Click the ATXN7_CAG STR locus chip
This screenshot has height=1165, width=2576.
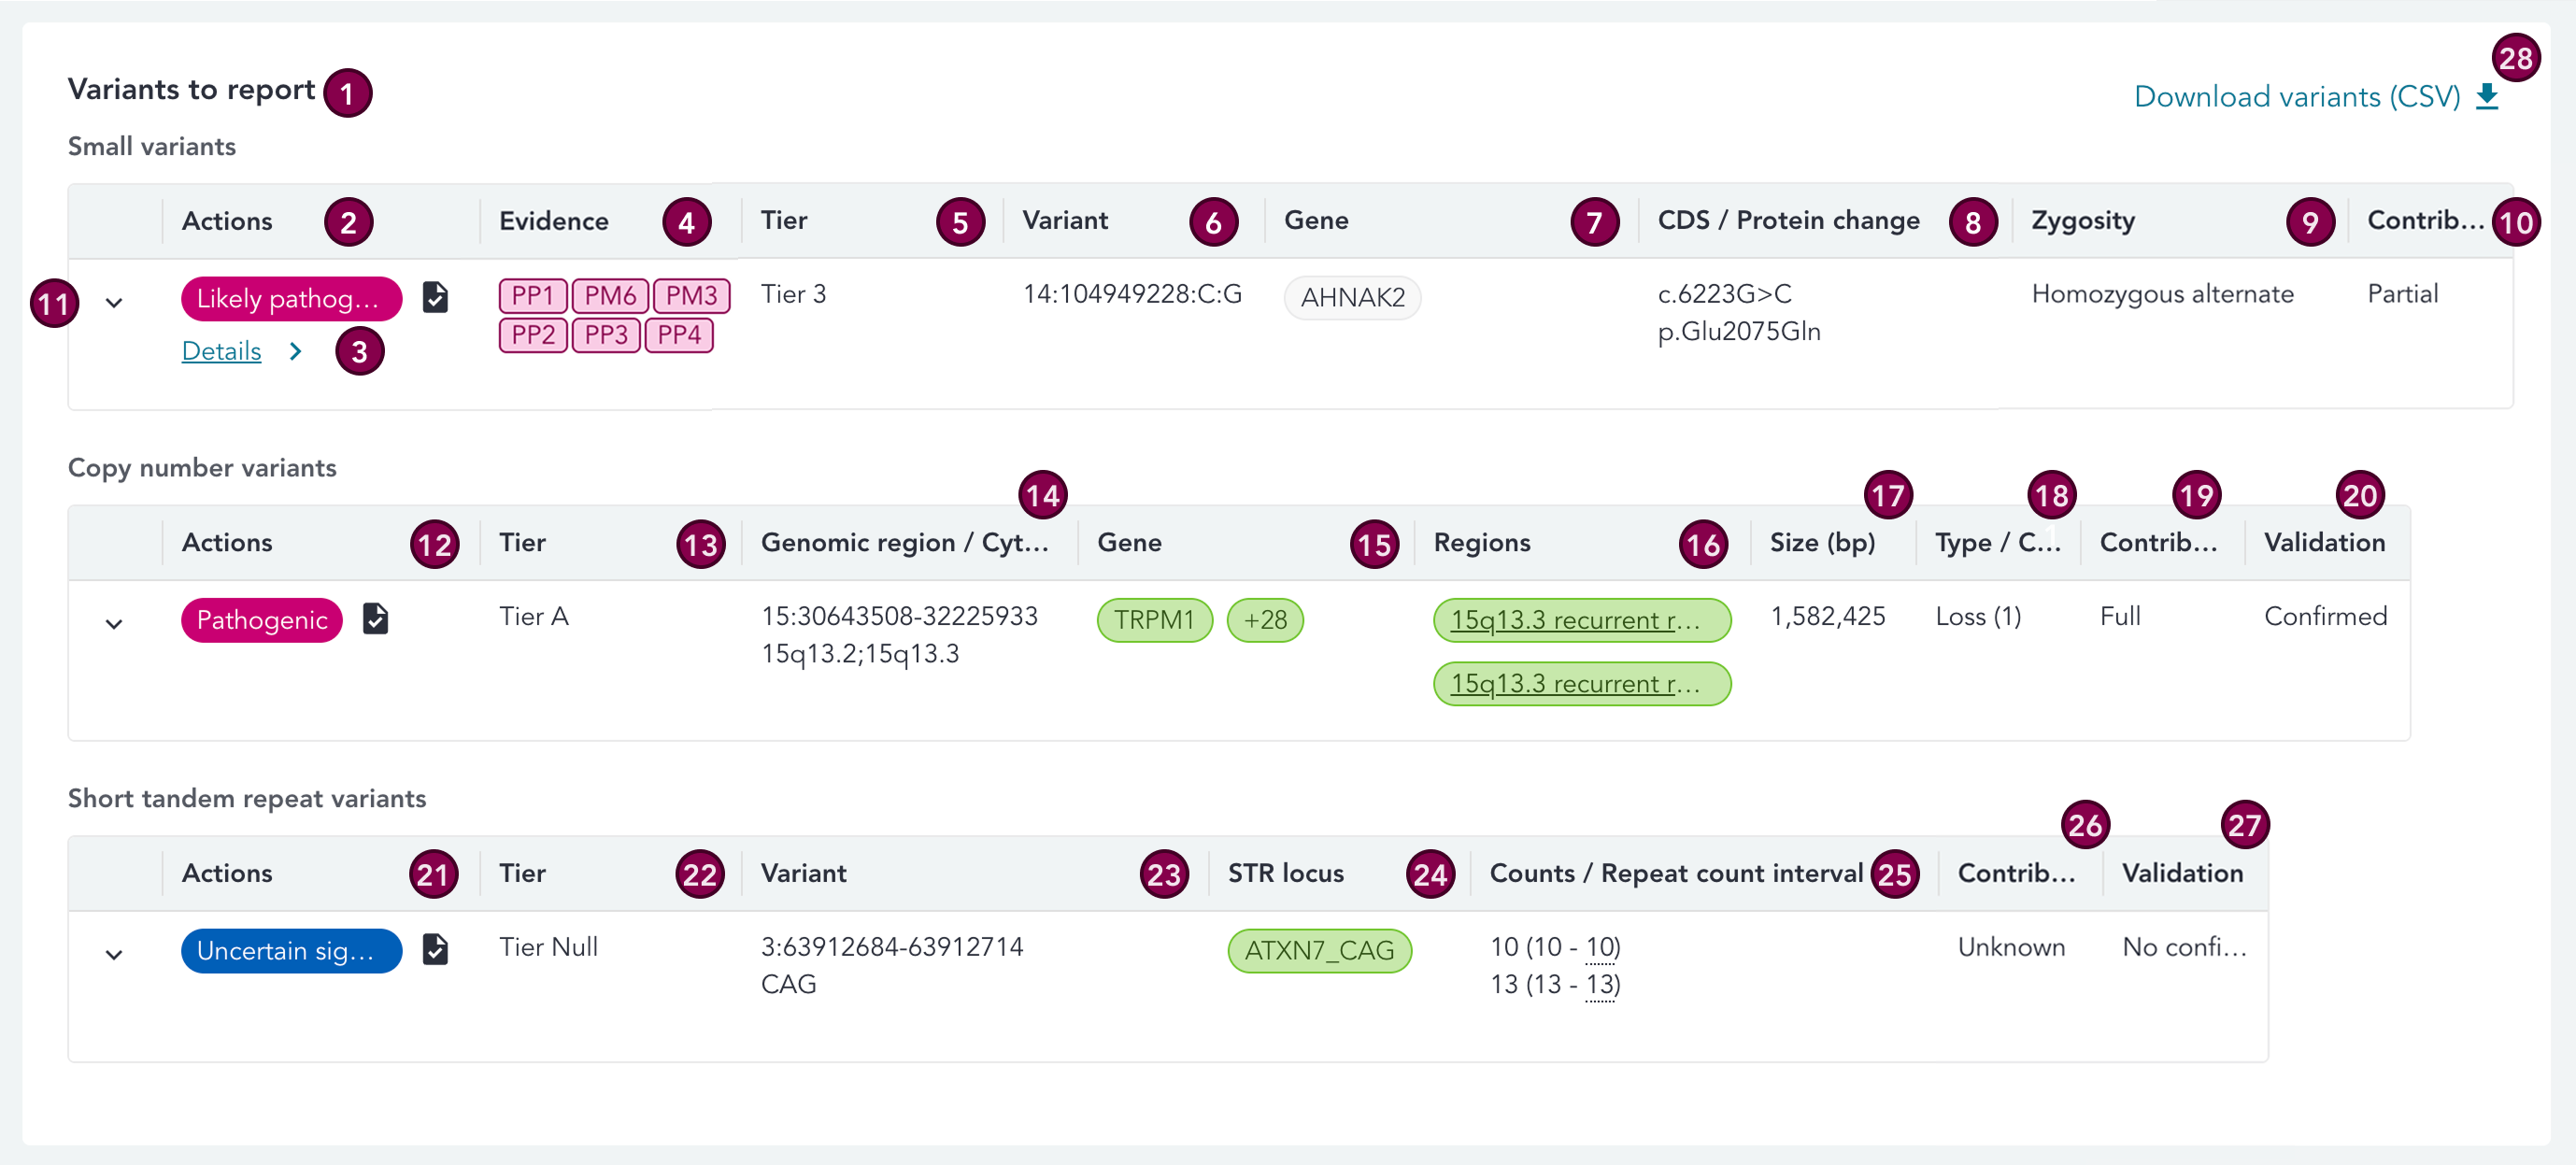[1318, 950]
